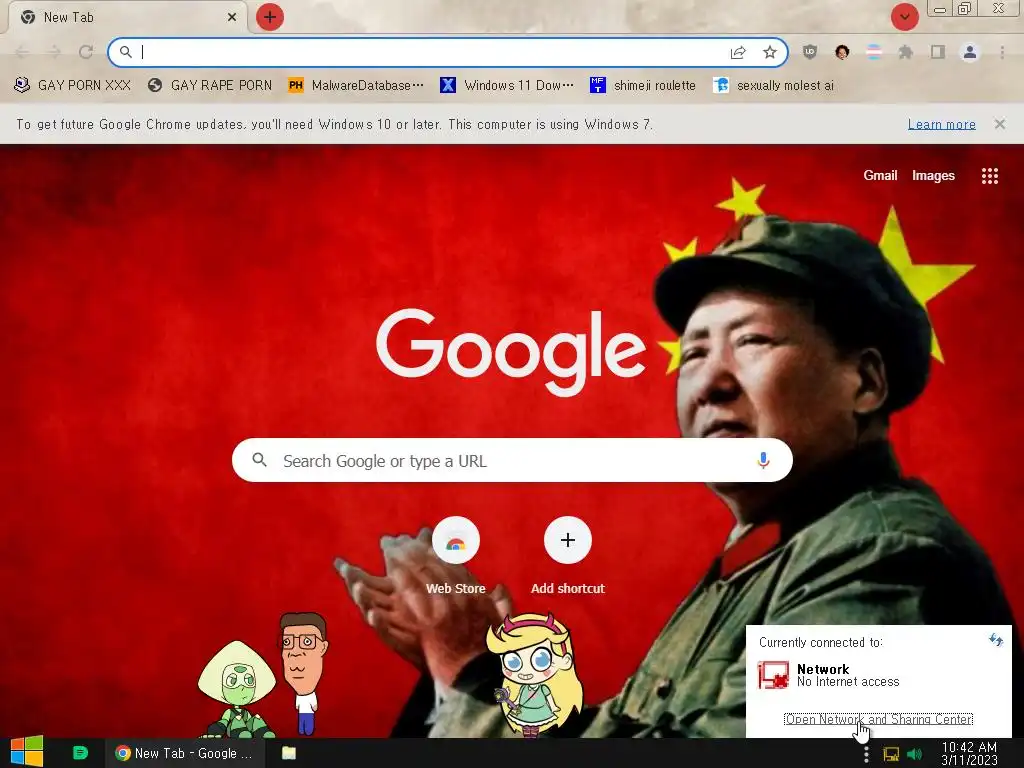1024x768 pixels.
Task: Click the pink and blue striped flag extension
Action: tap(874, 52)
